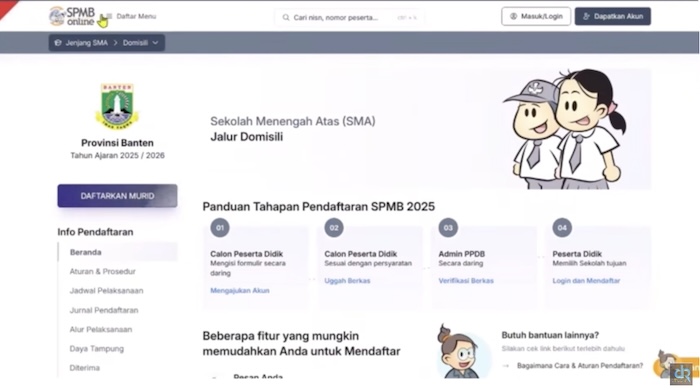Select step 03 circle badge
Viewport: 700px width, 390px height.
[448, 228]
